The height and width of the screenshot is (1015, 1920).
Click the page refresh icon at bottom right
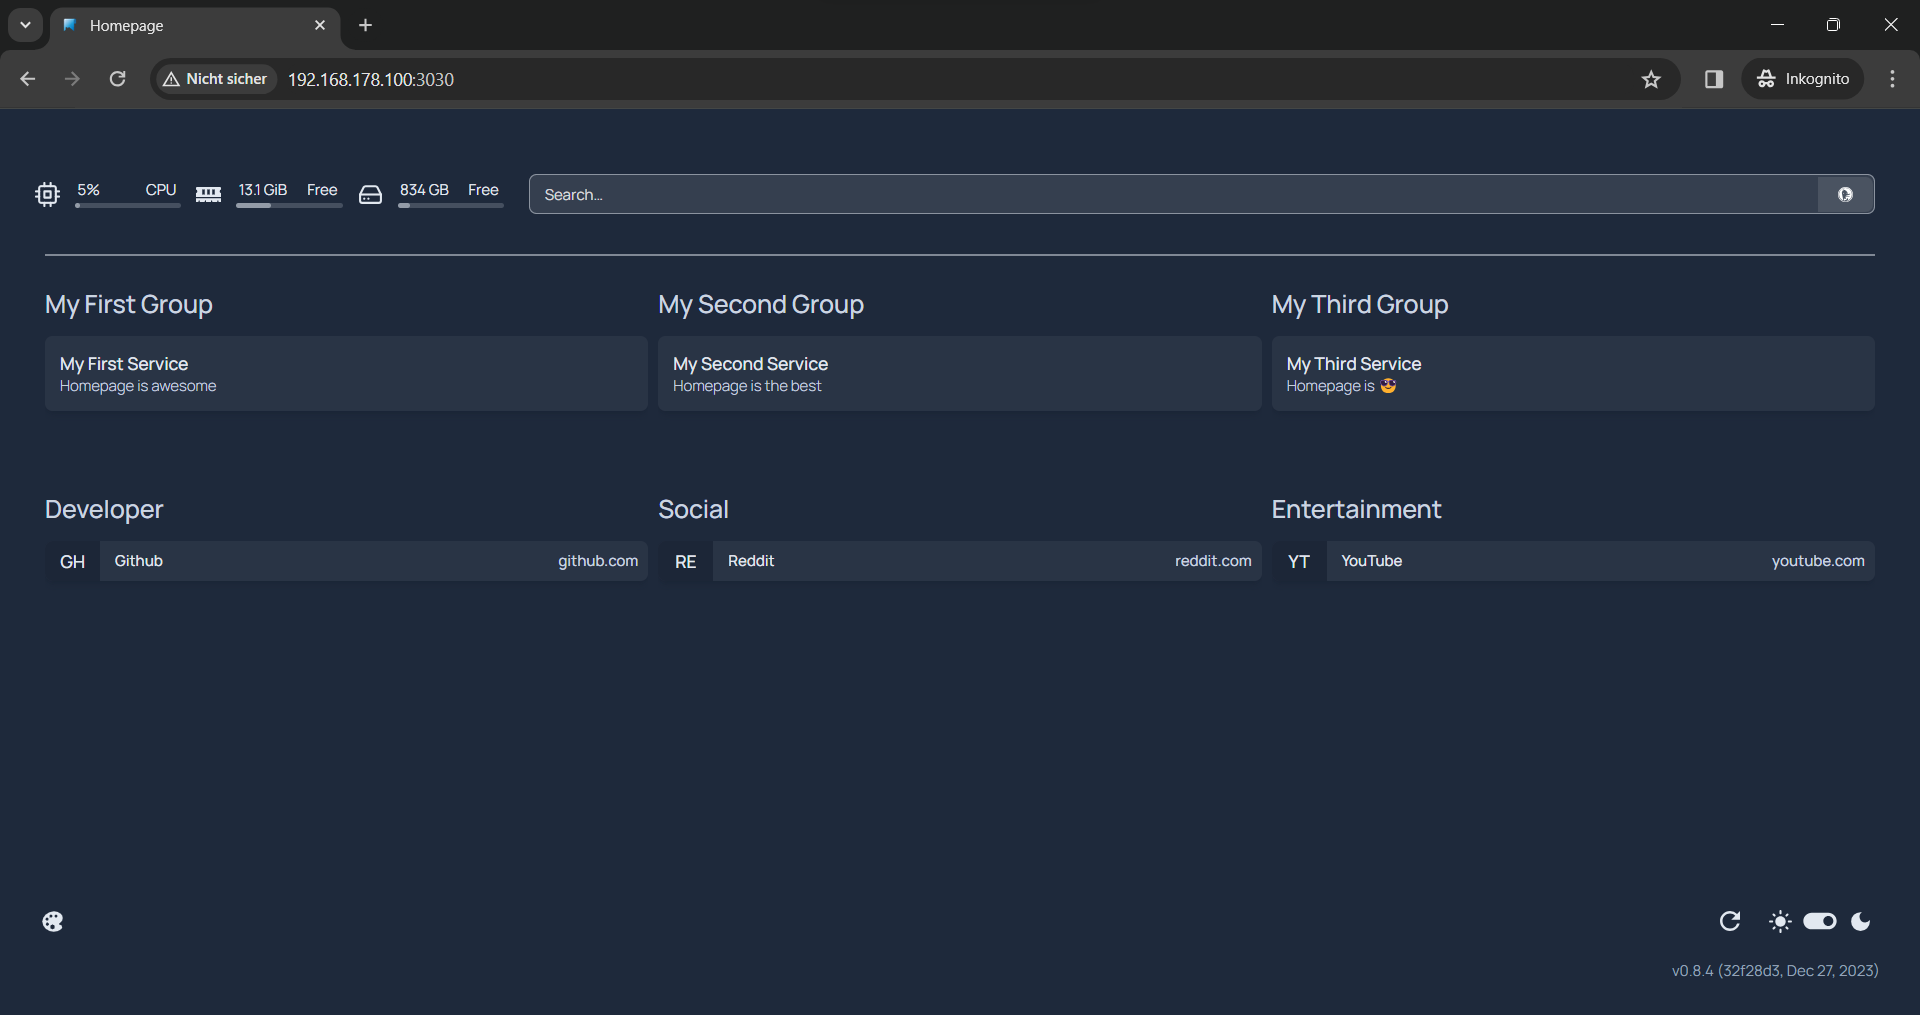(1730, 921)
